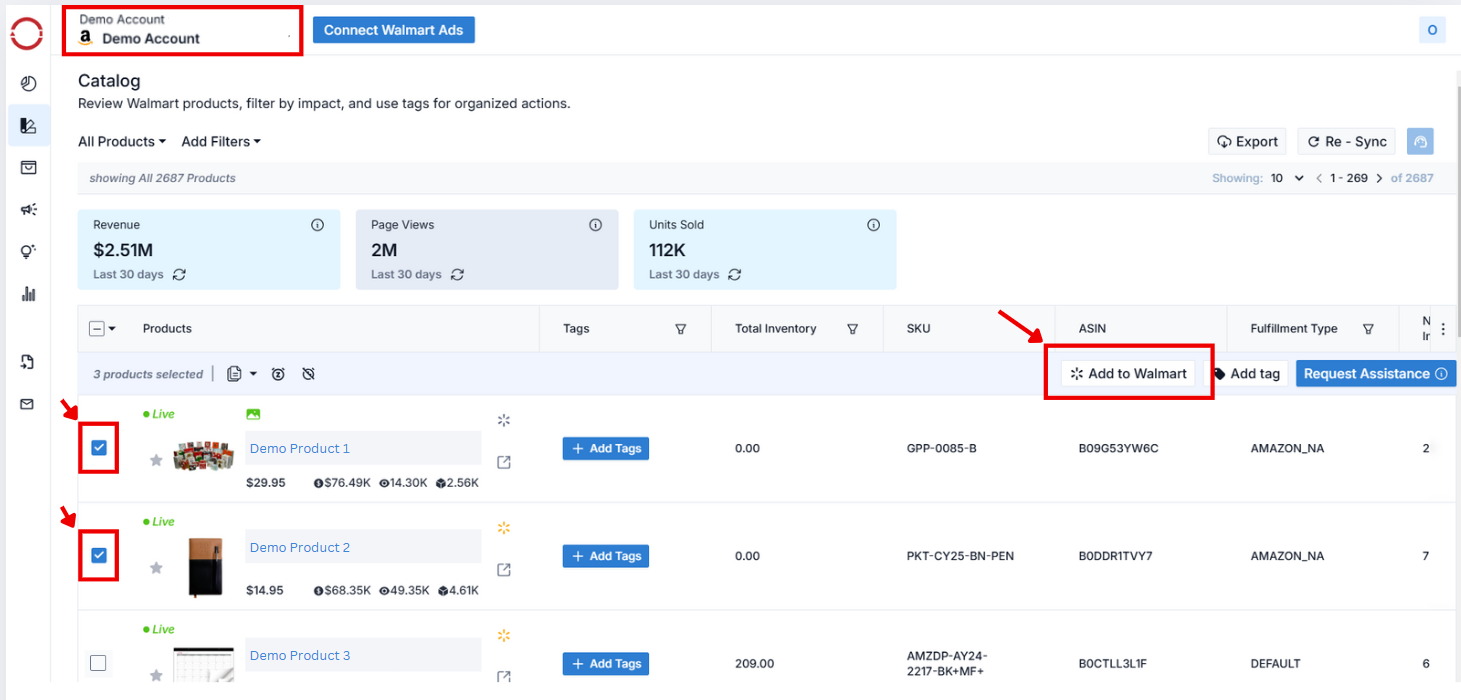Open the Demo Account selector
This screenshot has height=700, width=1461.
[182, 30]
